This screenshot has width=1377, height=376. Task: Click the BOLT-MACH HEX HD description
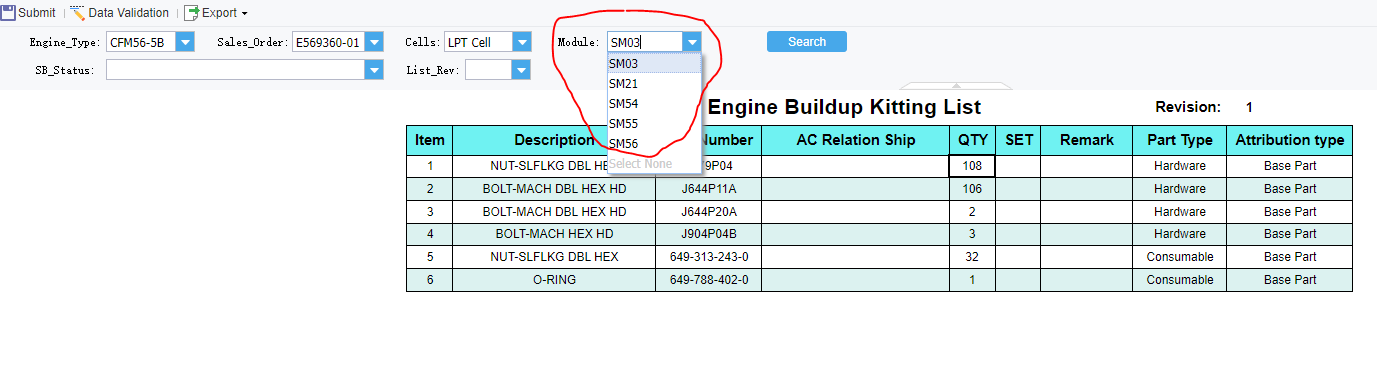tap(554, 234)
